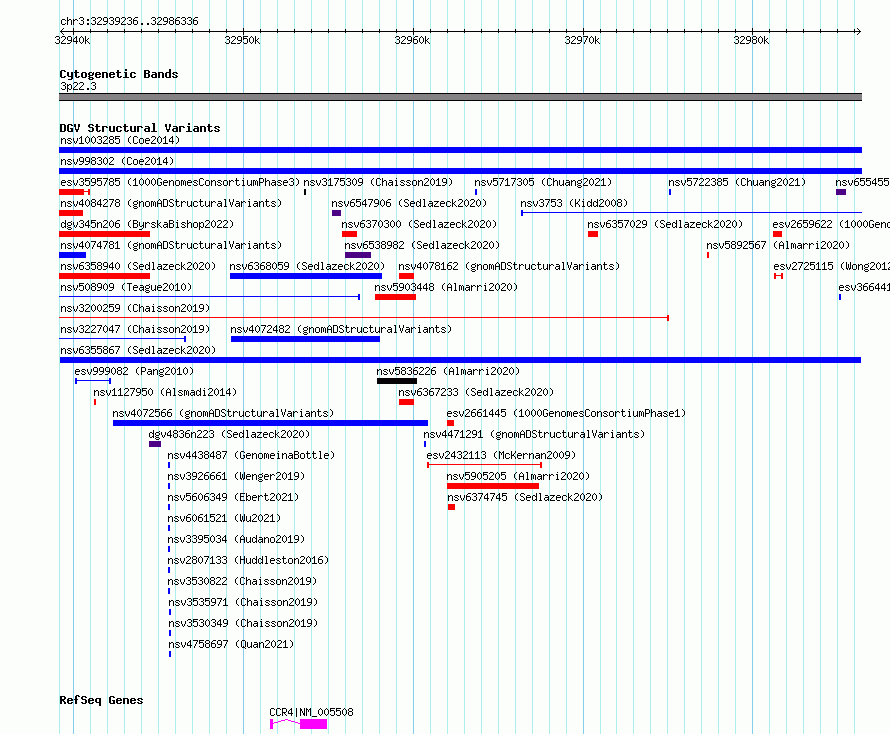Click nsv3535971 (Chaisson2019) label

point(244,602)
